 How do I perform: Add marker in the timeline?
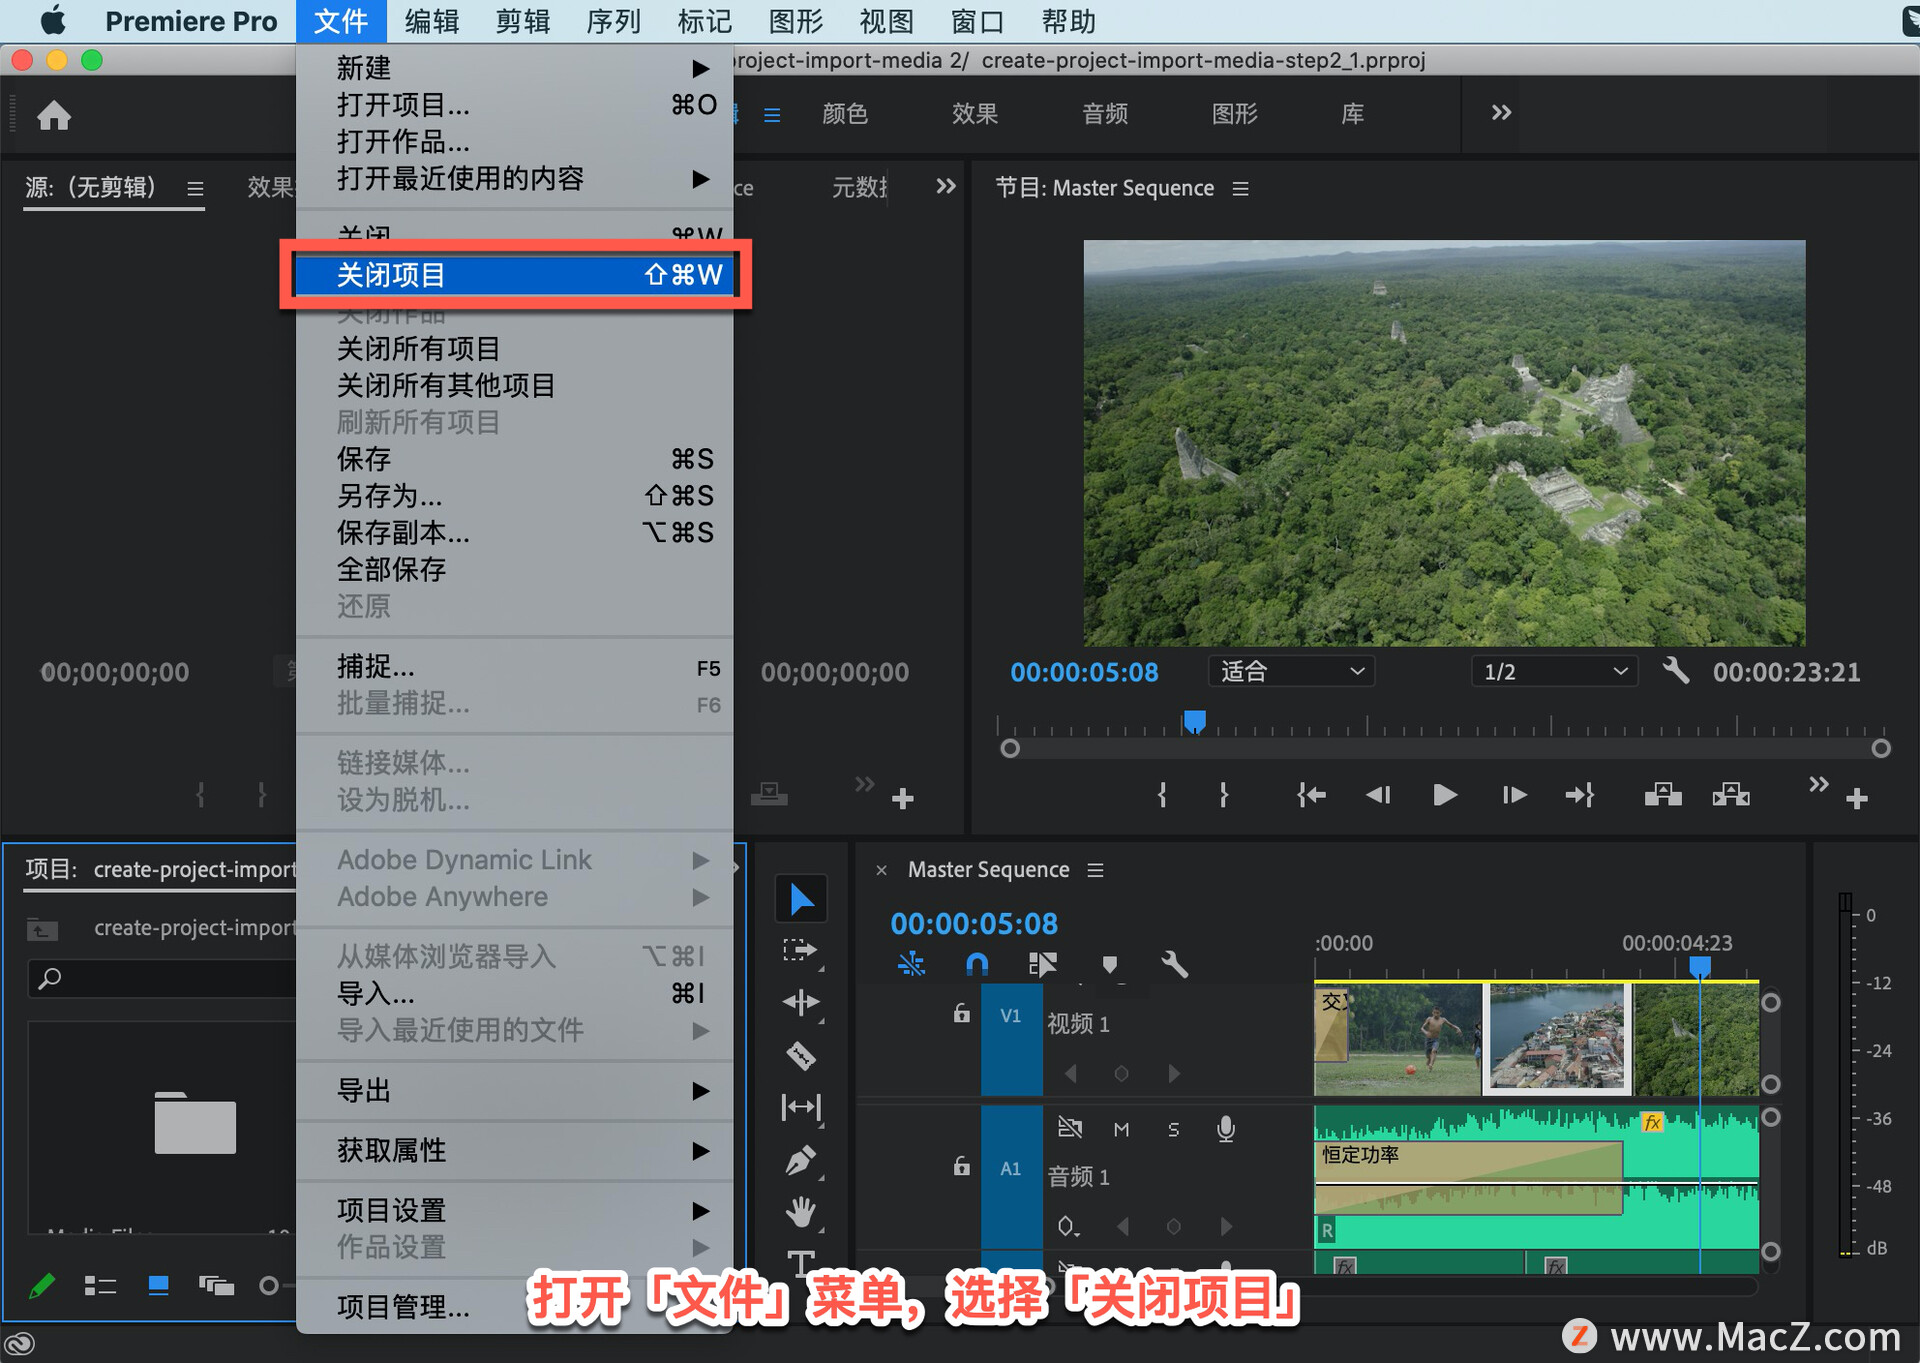(1109, 964)
